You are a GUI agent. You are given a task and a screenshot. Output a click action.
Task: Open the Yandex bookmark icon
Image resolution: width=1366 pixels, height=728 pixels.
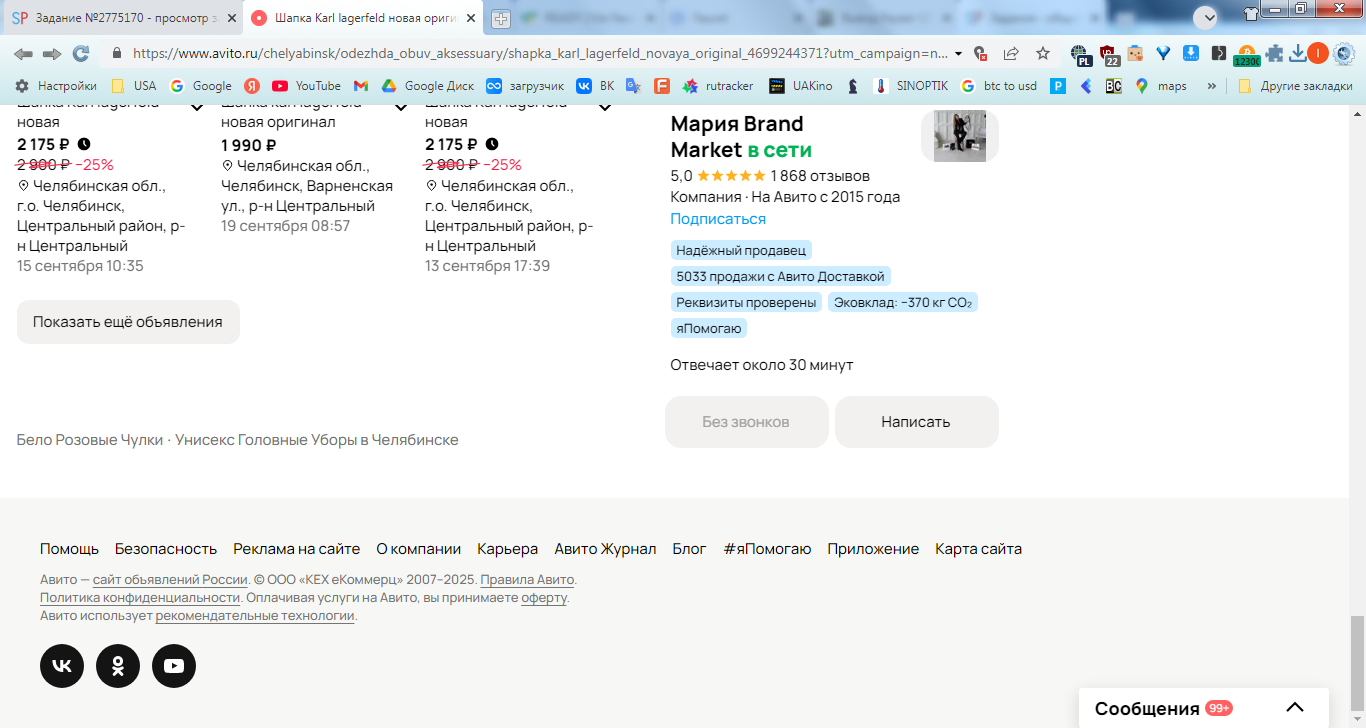point(253,86)
